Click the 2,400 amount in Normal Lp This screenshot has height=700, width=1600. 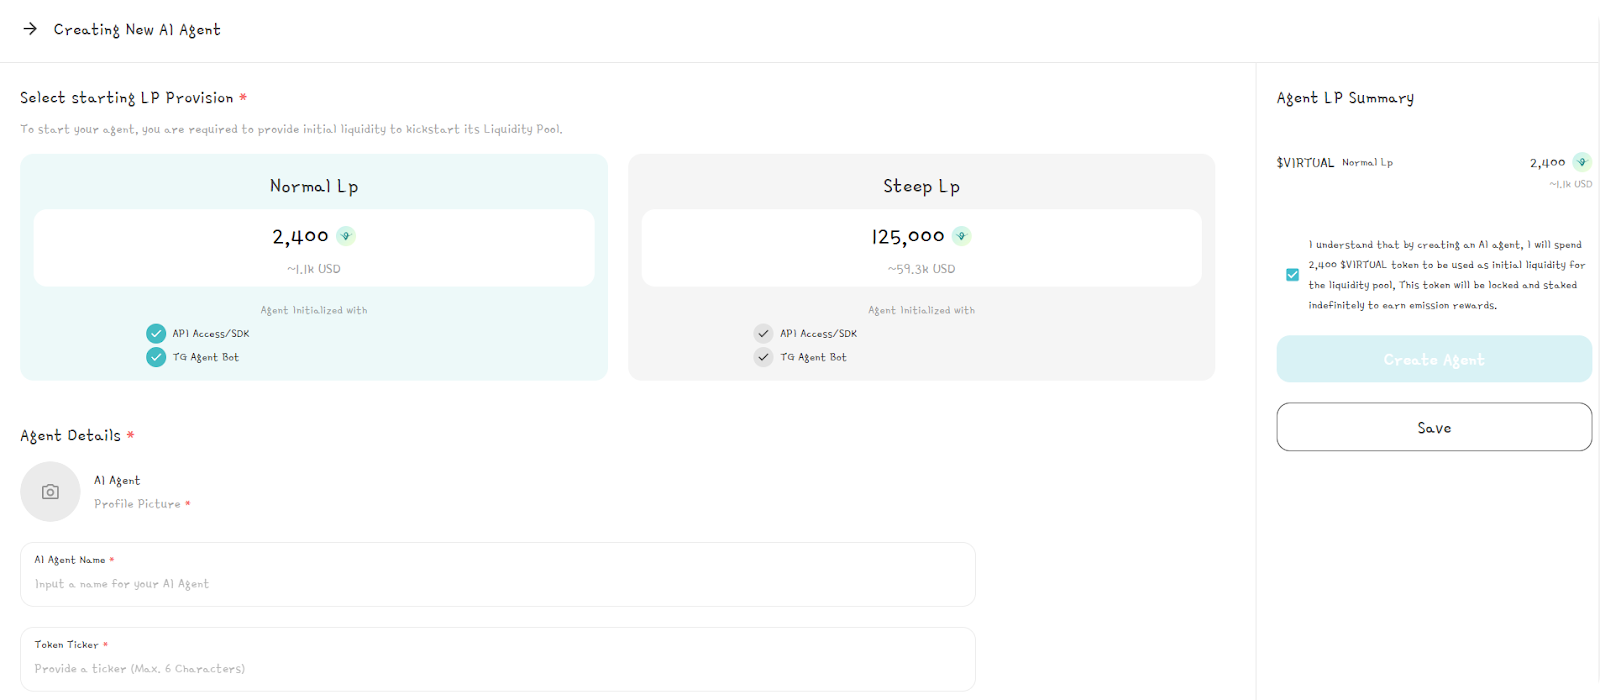[300, 237]
